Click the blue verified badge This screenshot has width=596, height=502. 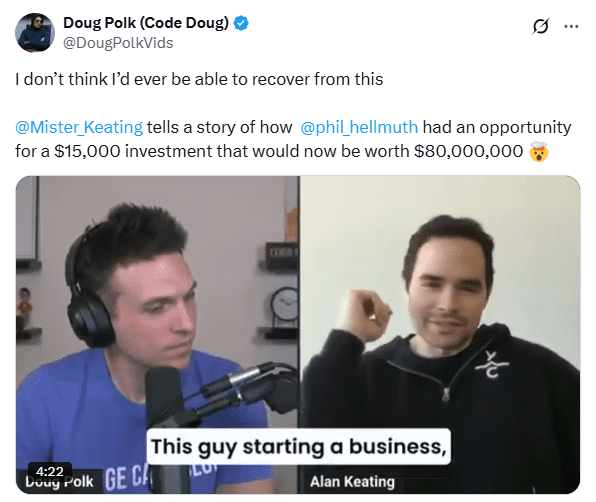[x=241, y=23]
